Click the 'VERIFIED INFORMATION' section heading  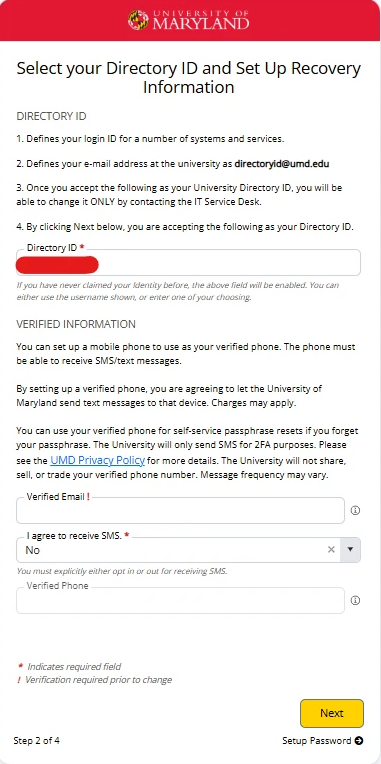click(x=76, y=324)
